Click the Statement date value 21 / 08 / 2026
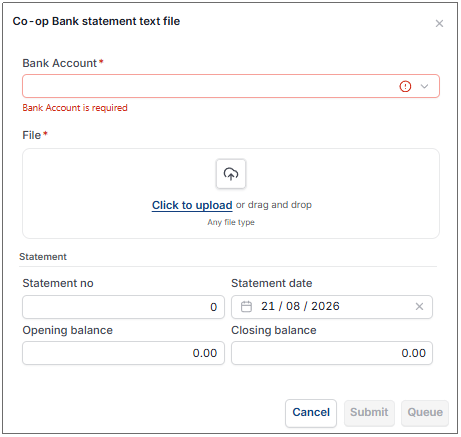 click(300, 306)
